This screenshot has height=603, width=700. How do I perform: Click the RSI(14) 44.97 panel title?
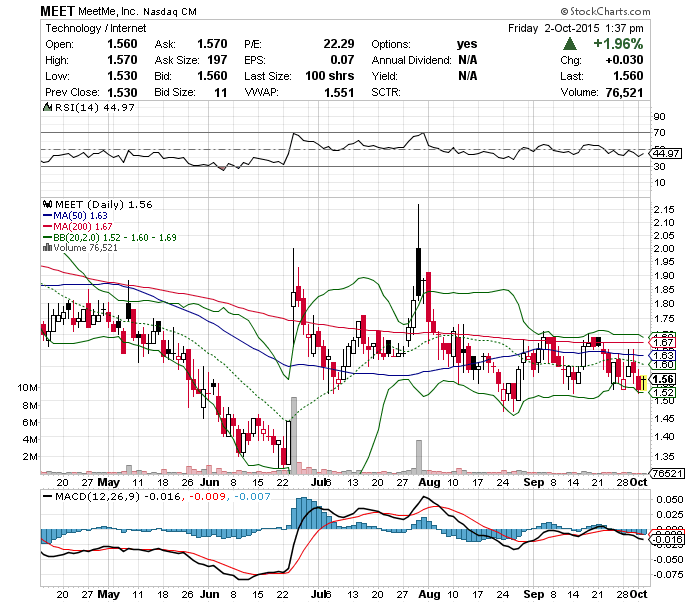tap(94, 108)
